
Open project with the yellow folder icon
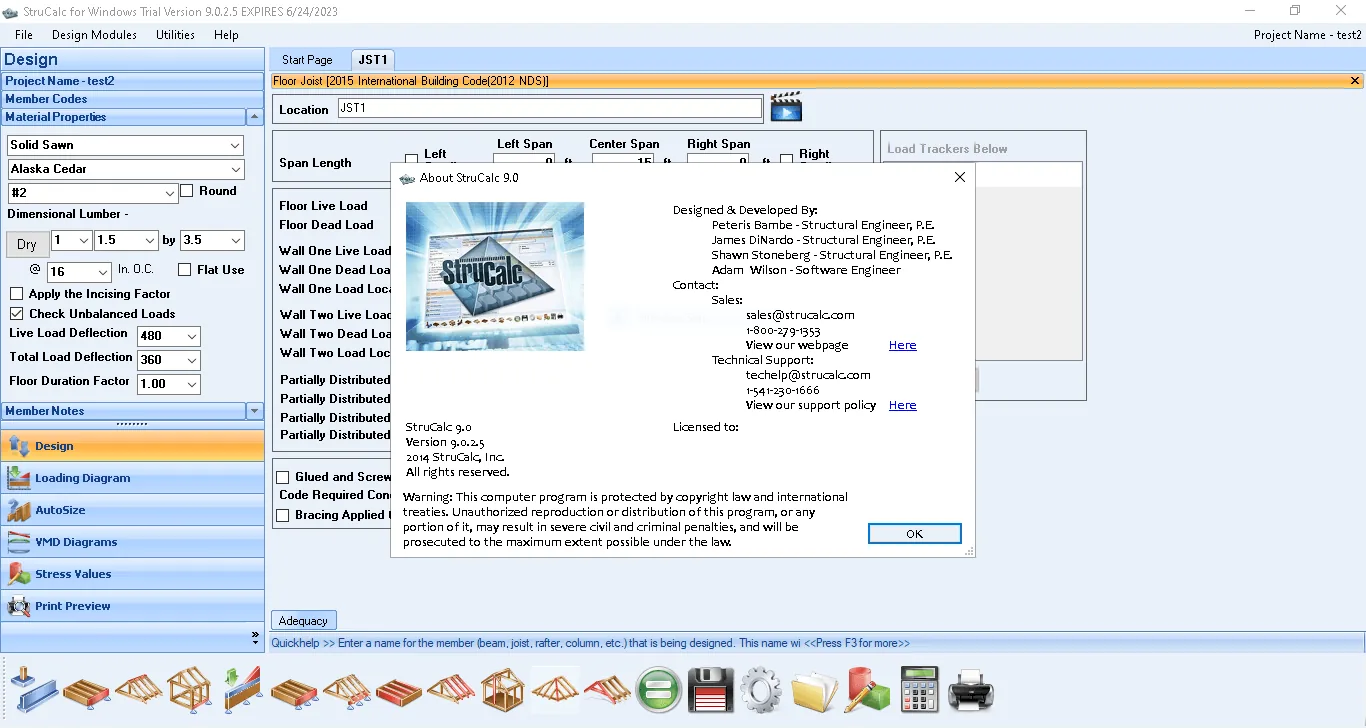point(814,690)
